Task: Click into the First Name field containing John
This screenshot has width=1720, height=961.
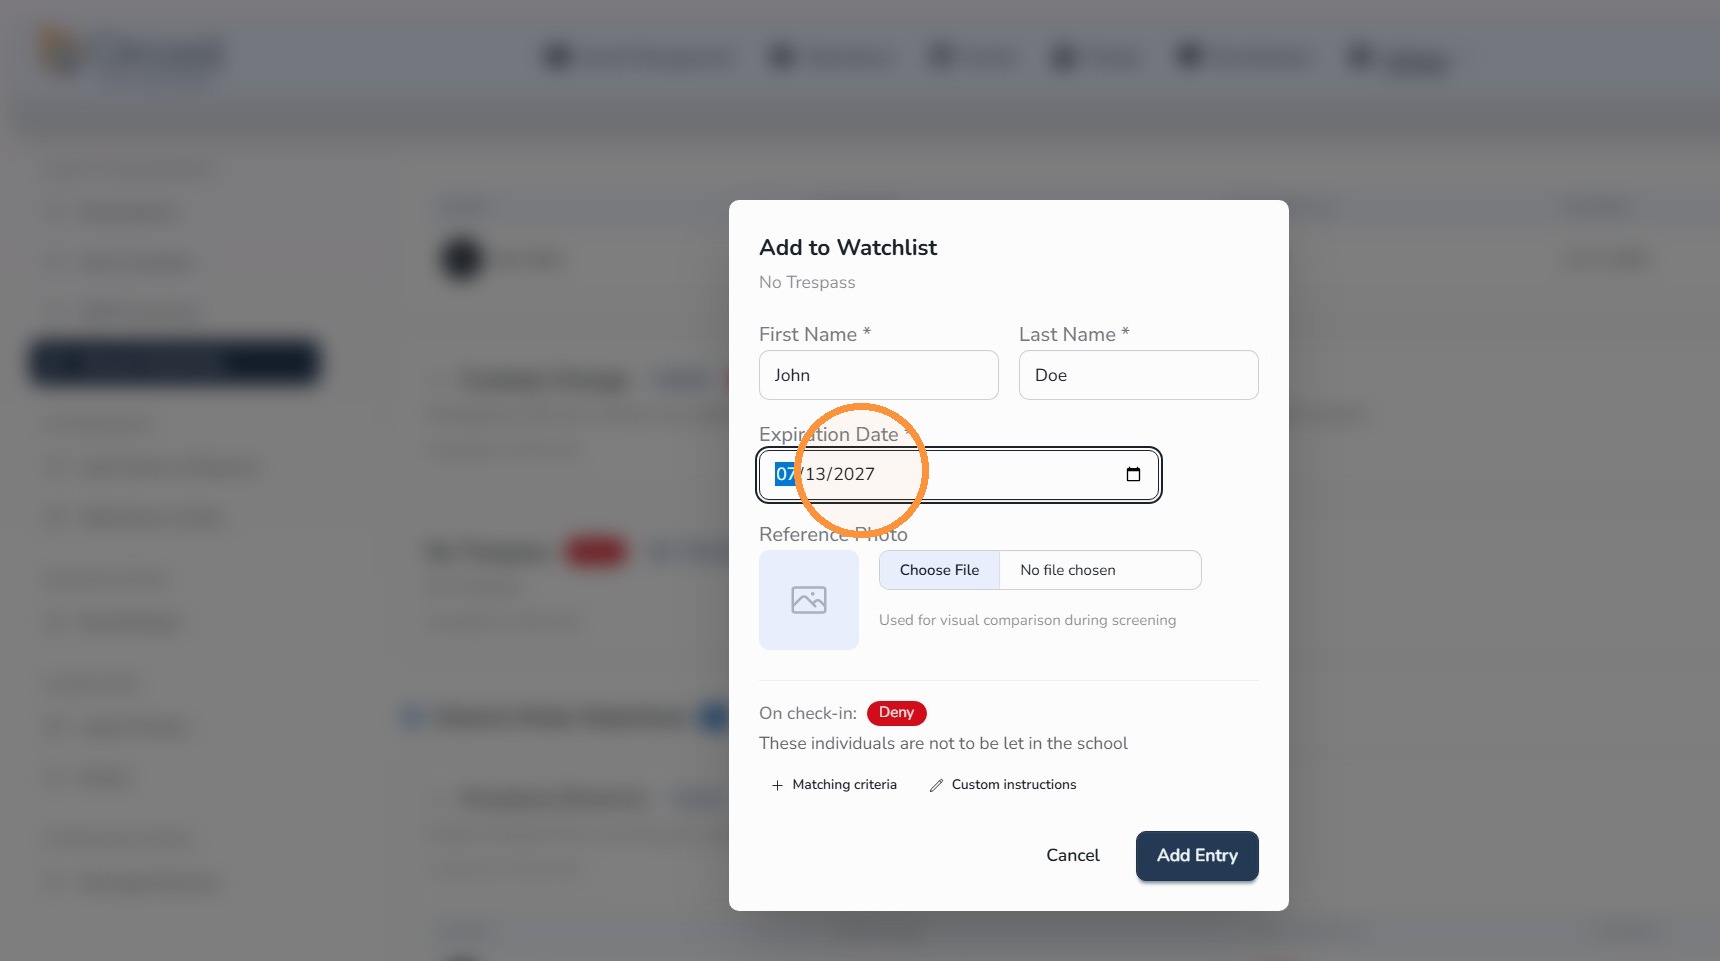Action: pos(879,375)
